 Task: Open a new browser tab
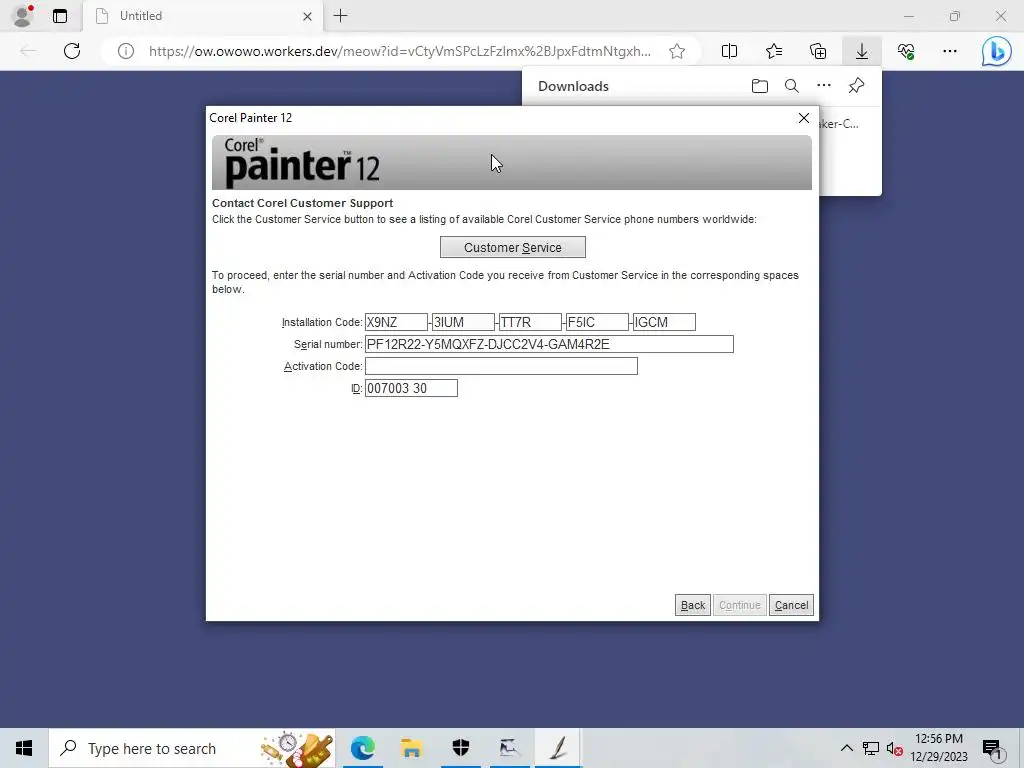(x=341, y=16)
